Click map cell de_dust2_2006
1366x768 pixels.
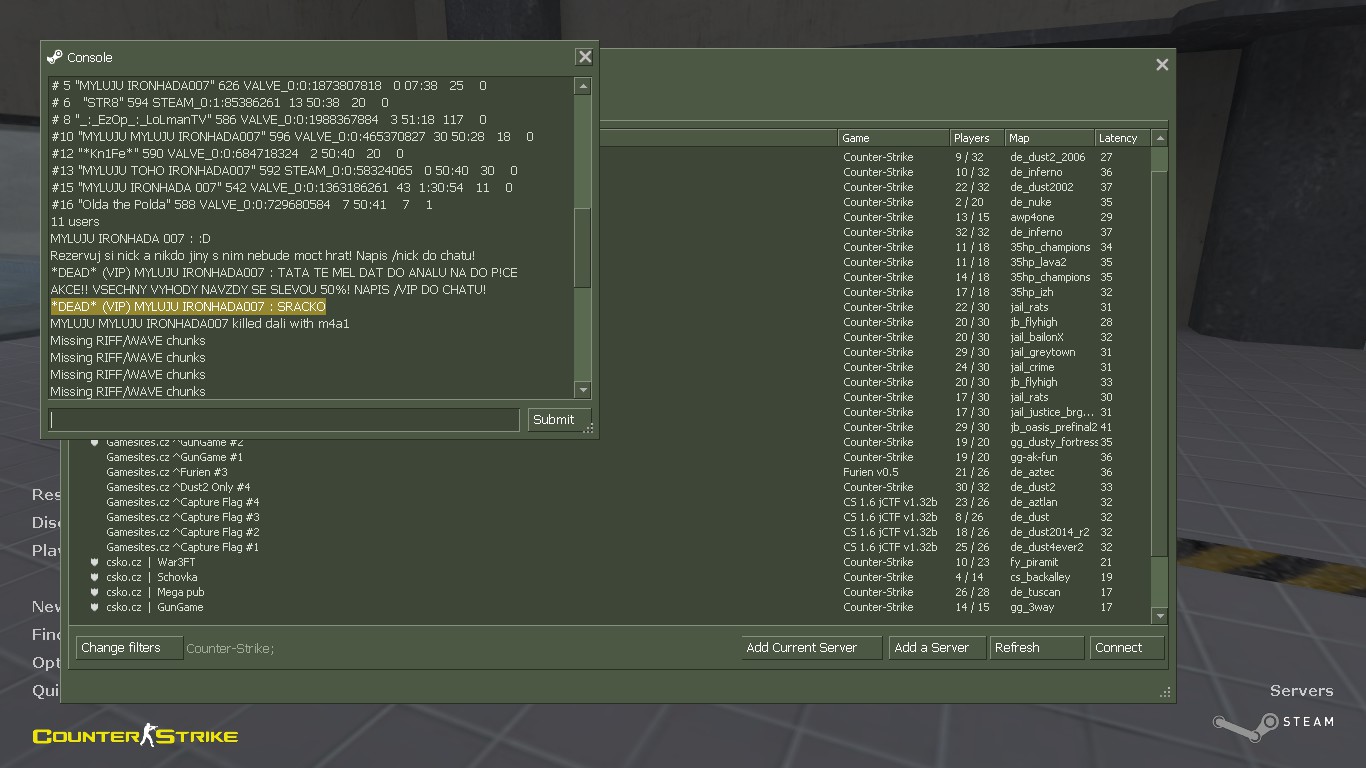pos(1047,157)
